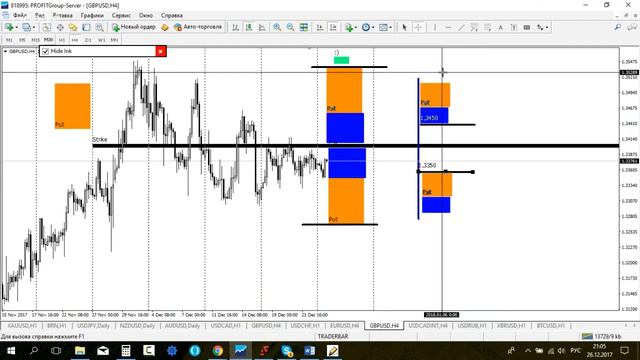Switch chart to line chart type
Viewport: 640px width, 360px height.
(x=262, y=27)
